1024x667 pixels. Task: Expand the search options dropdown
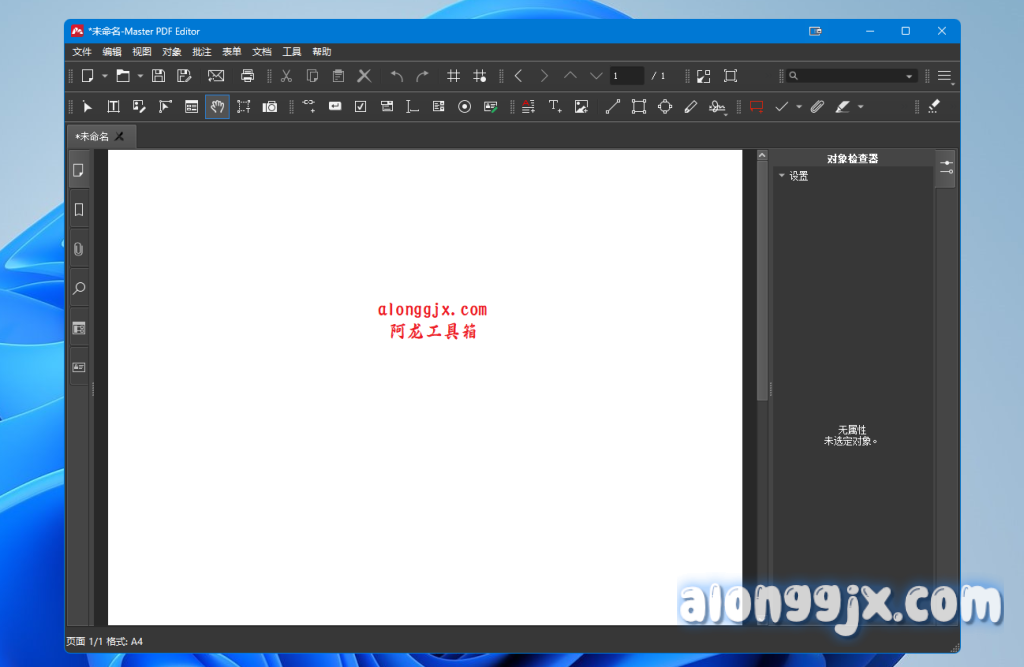point(909,76)
